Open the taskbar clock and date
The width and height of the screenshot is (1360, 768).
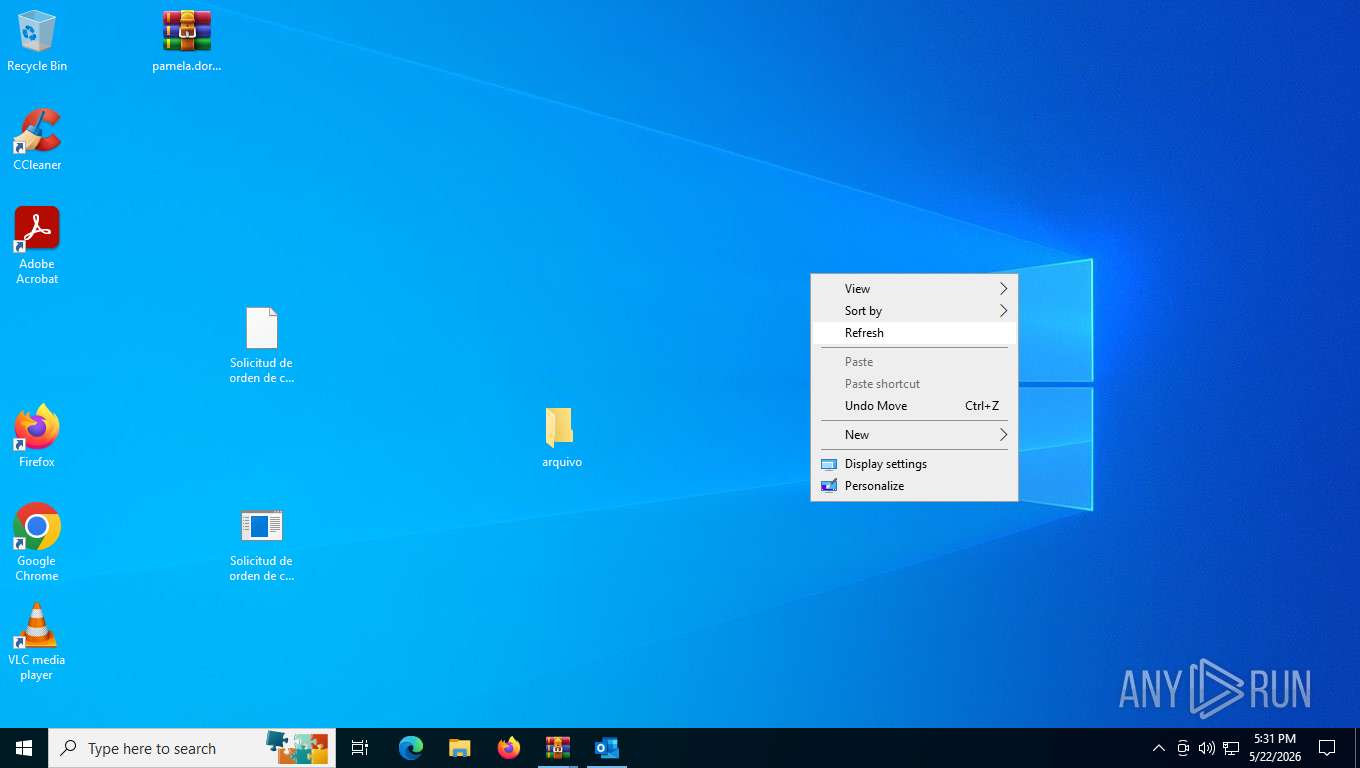(x=1275, y=748)
